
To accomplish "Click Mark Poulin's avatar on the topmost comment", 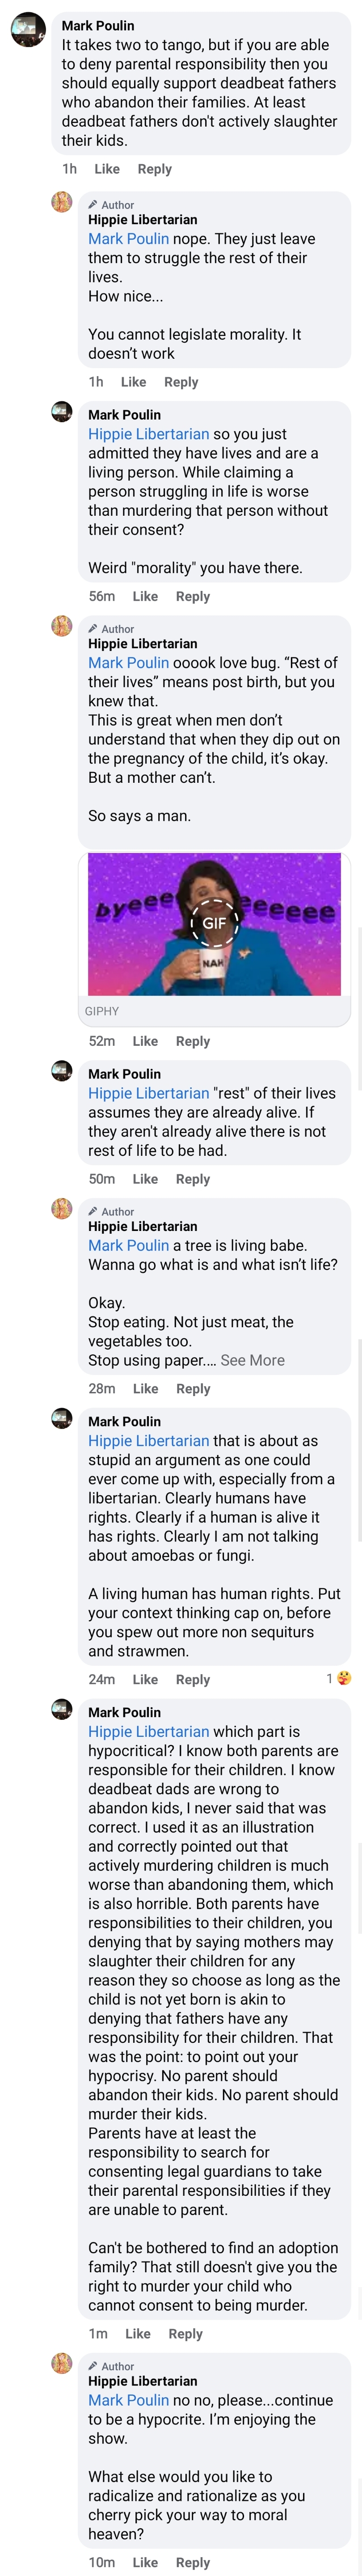I will (28, 29).
